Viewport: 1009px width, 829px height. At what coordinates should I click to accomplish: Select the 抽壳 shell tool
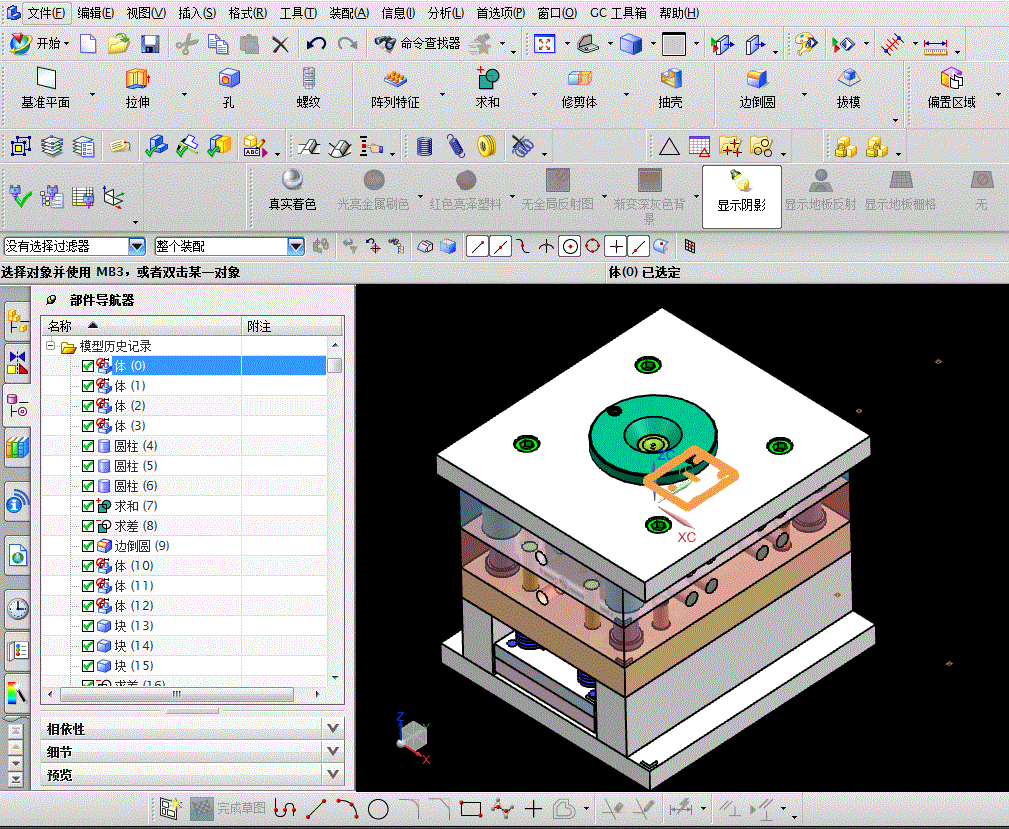[x=670, y=80]
